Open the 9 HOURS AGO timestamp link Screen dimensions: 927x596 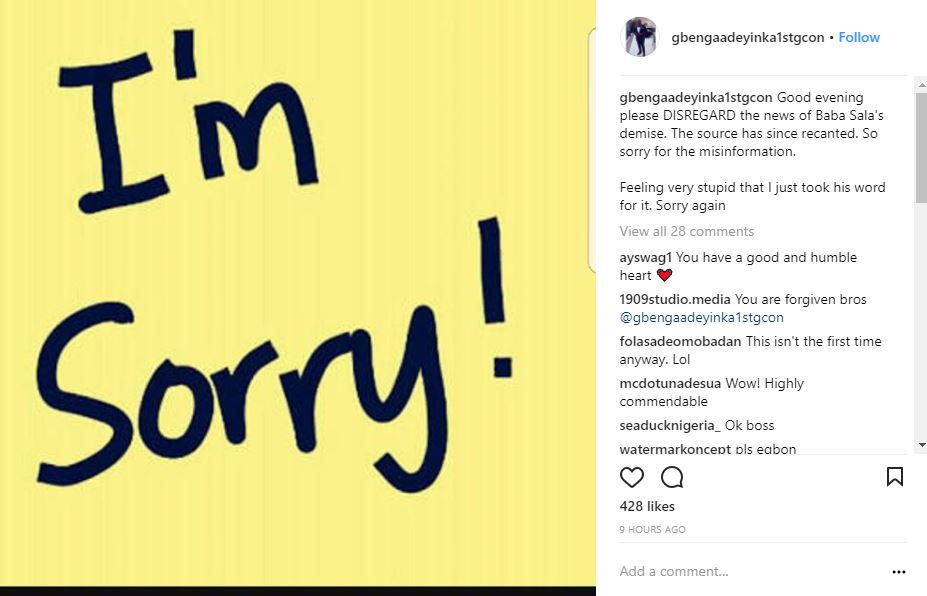[652, 529]
